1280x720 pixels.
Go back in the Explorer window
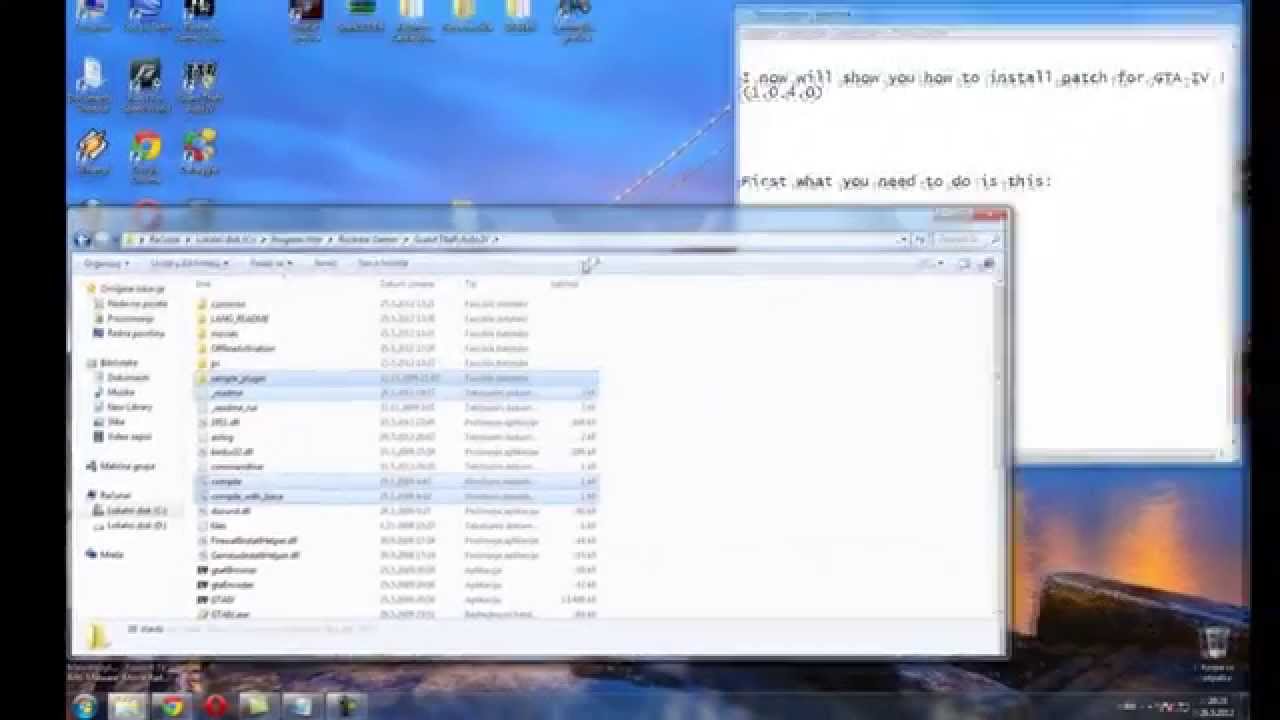[83, 240]
